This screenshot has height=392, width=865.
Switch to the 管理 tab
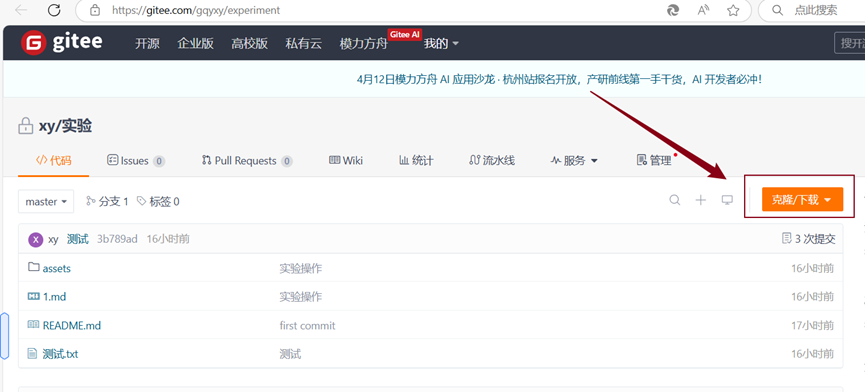pos(654,161)
